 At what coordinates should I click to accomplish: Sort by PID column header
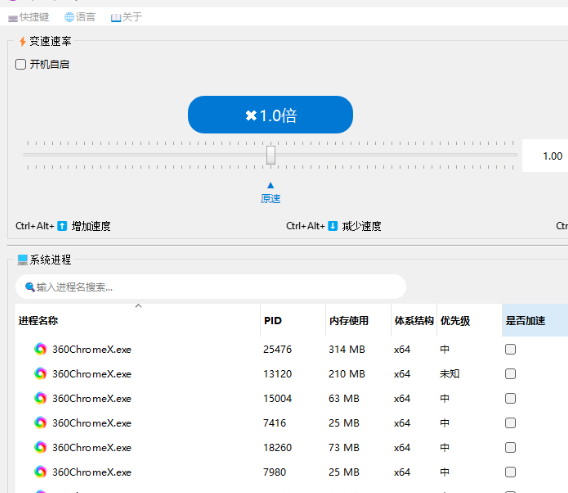(293, 321)
